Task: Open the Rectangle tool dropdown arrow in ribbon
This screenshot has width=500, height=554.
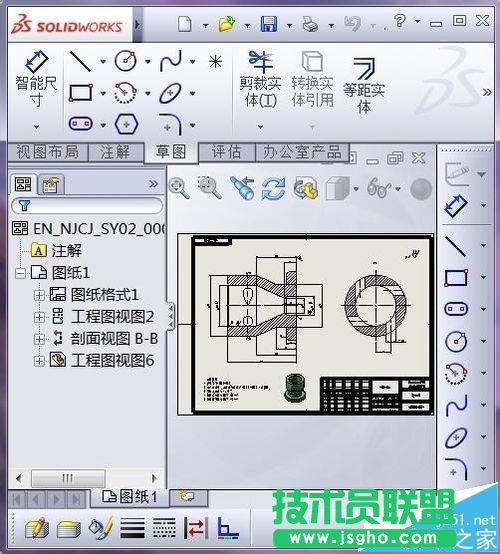Action: [103, 94]
